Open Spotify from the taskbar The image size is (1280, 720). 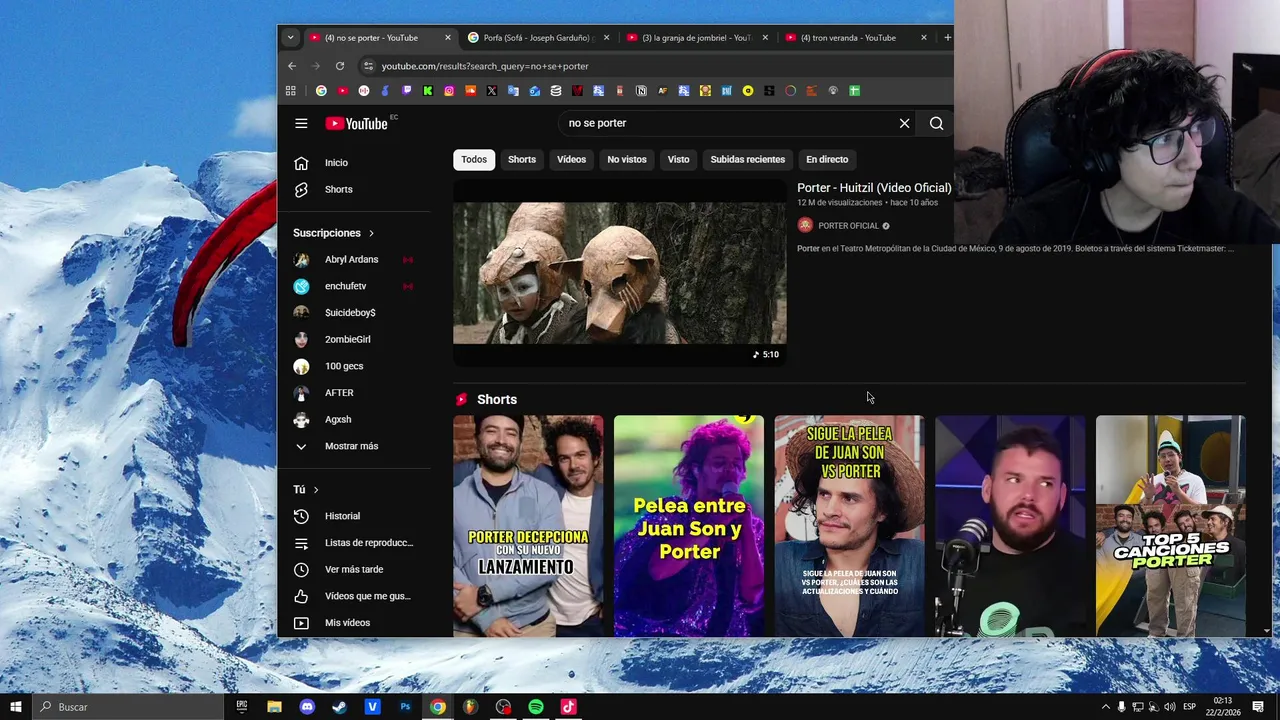point(536,707)
